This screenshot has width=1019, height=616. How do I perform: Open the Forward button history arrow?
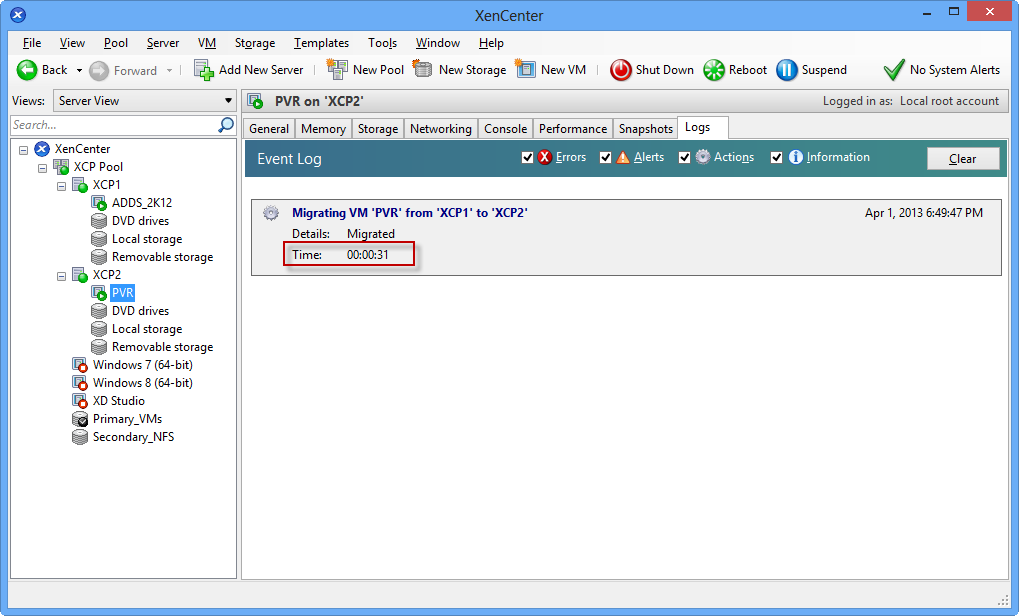(x=170, y=70)
